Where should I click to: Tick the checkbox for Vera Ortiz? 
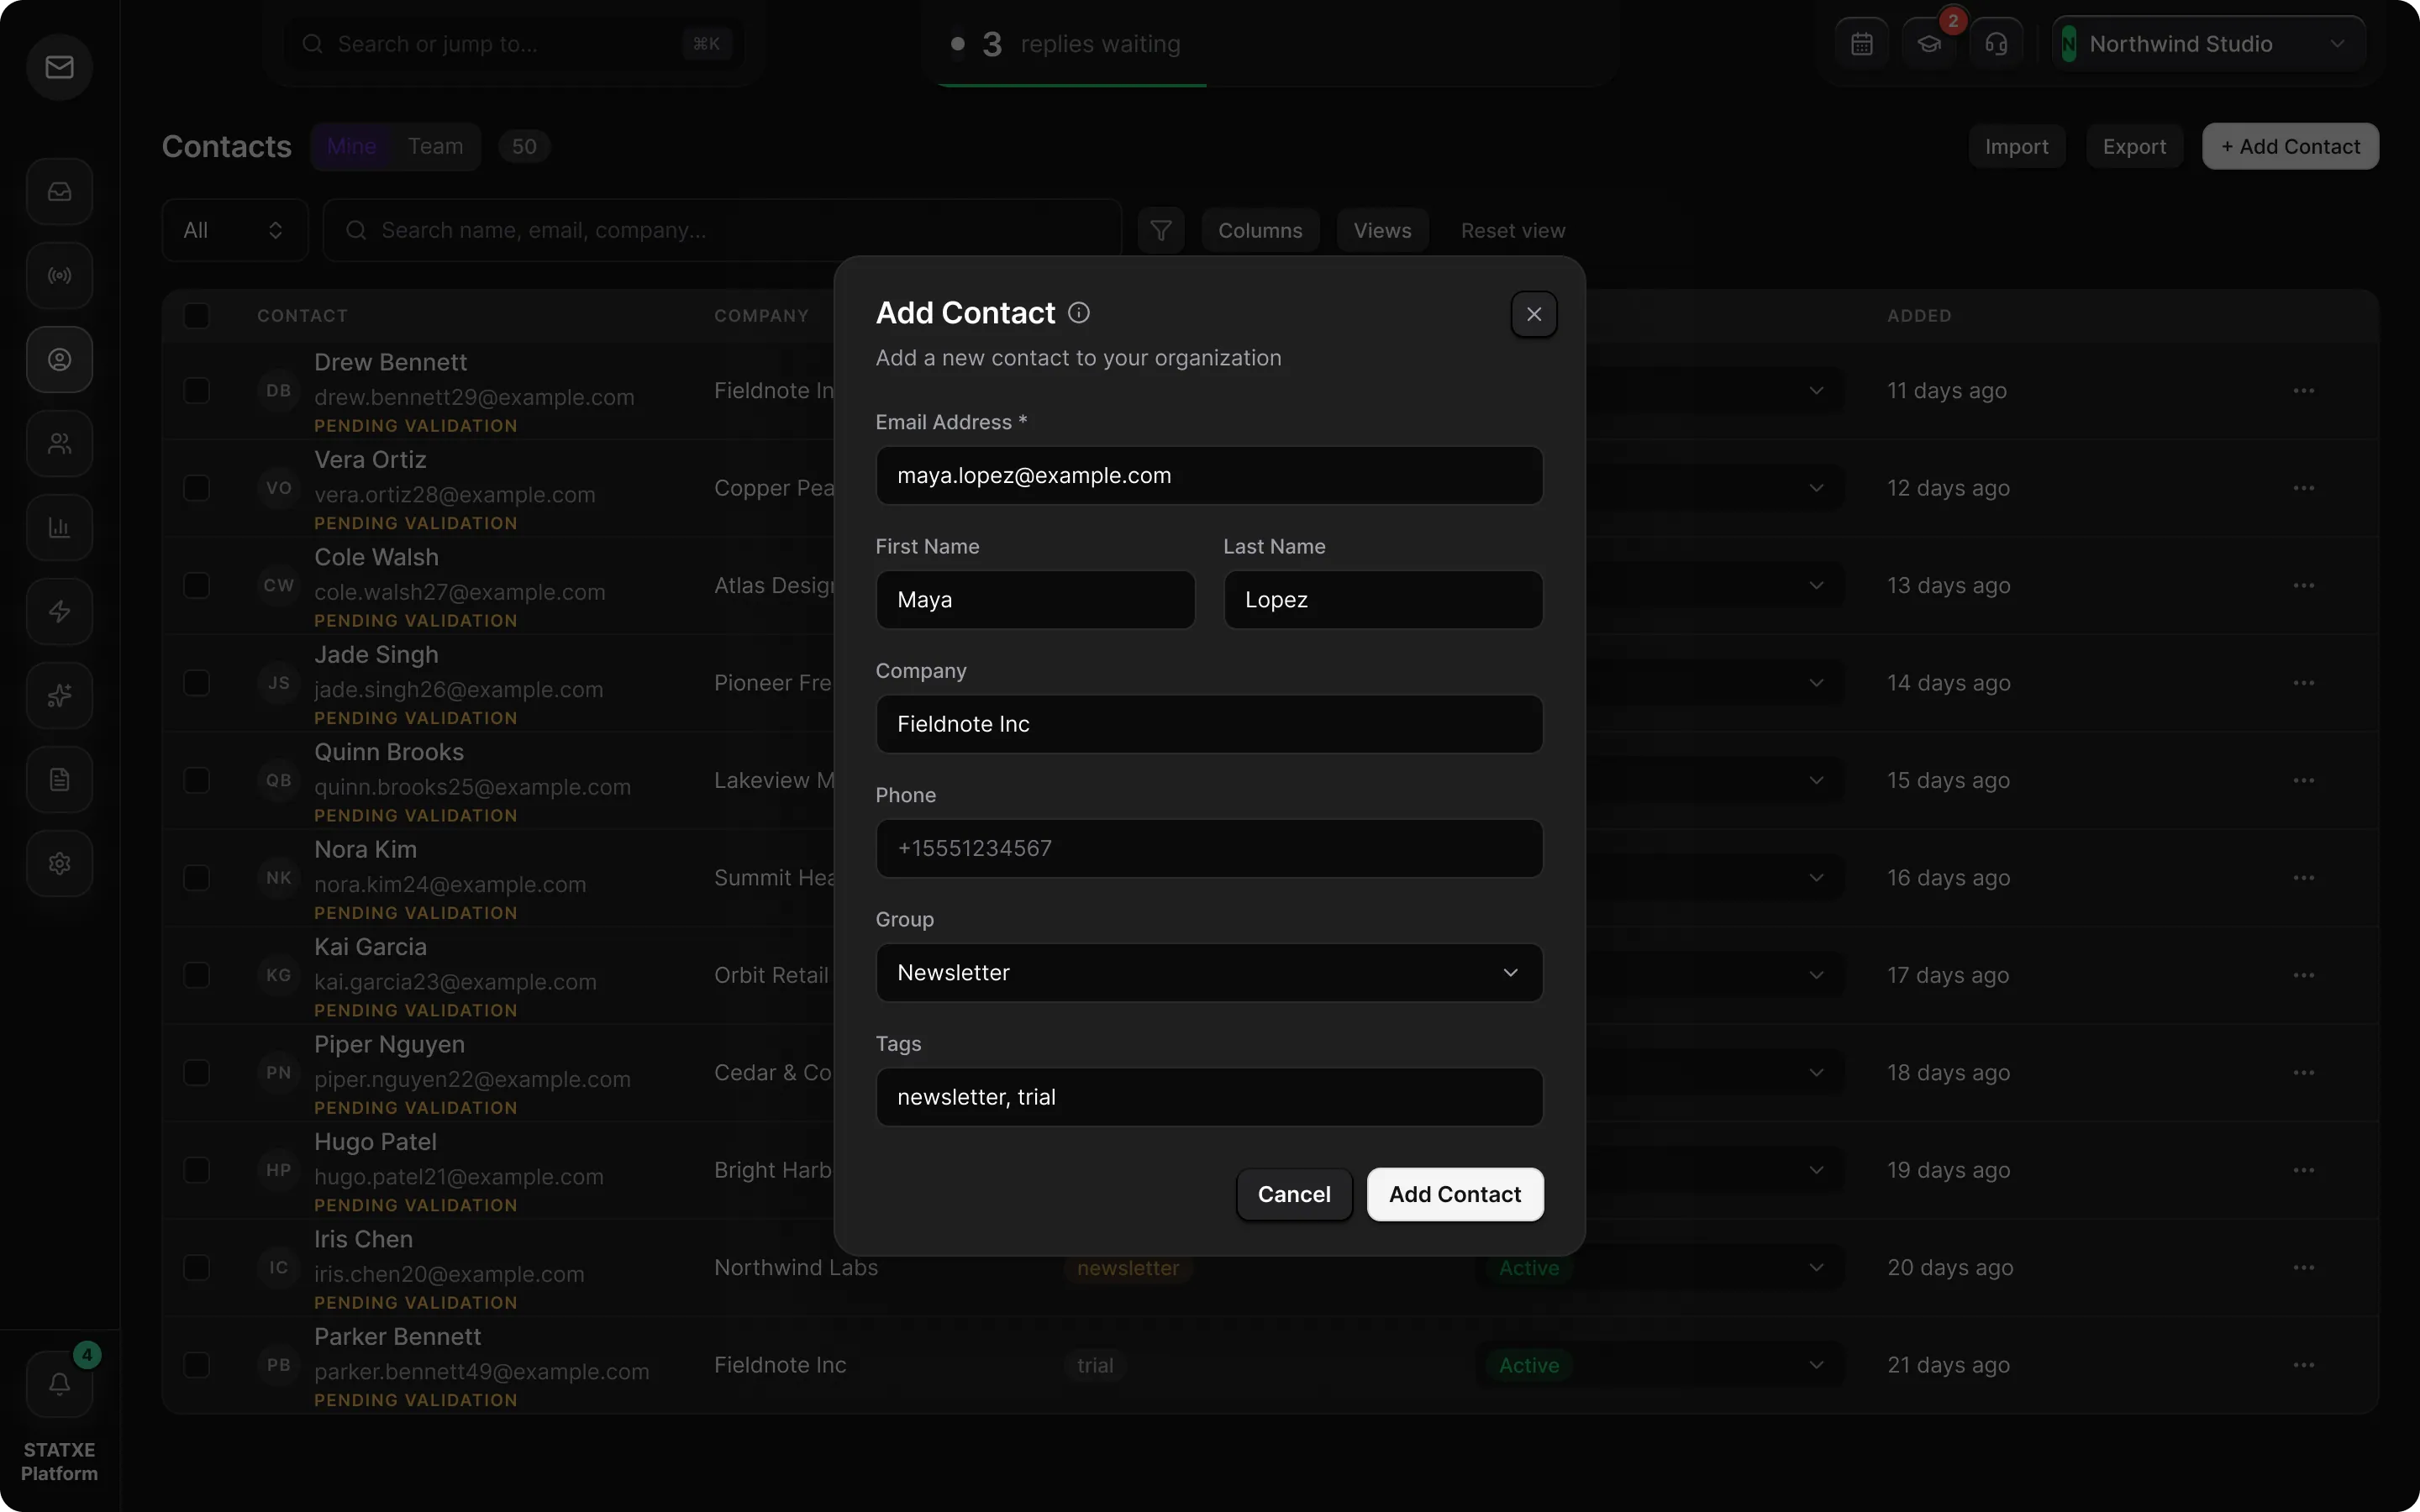pyautogui.click(x=196, y=488)
